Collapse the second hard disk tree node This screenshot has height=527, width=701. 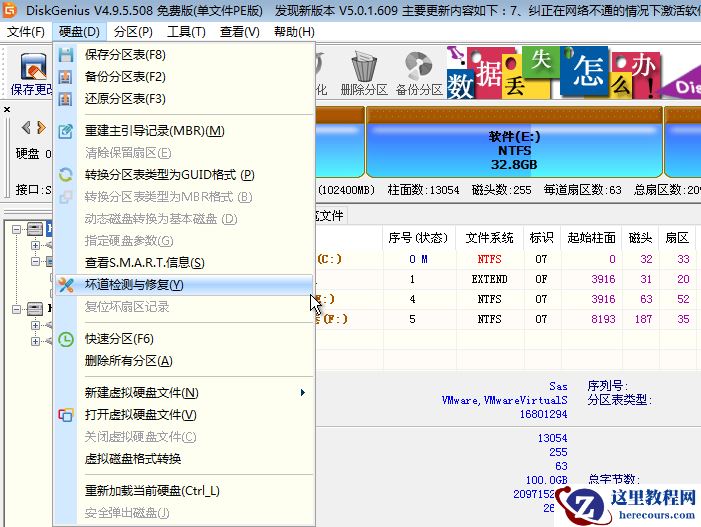tap(17, 309)
